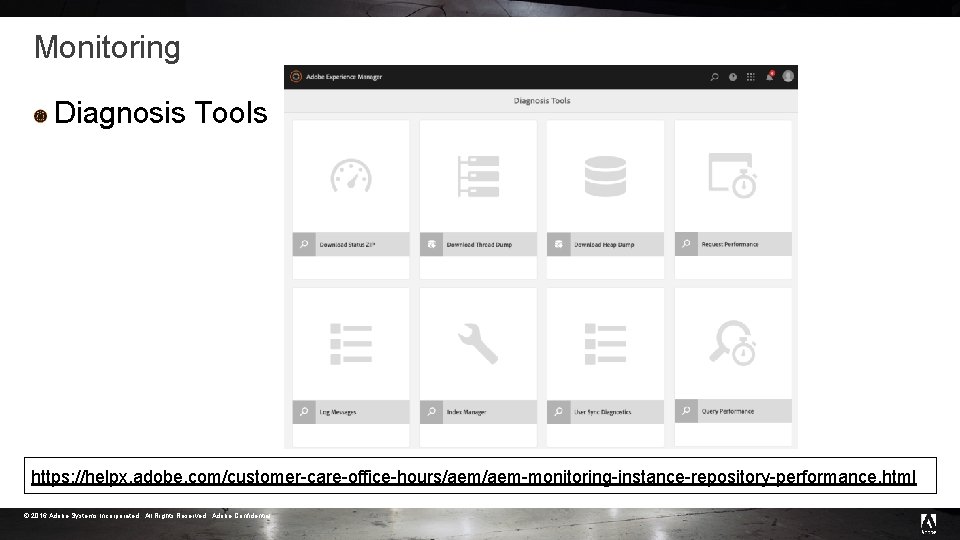Open the user profile avatar

[x=788, y=76]
